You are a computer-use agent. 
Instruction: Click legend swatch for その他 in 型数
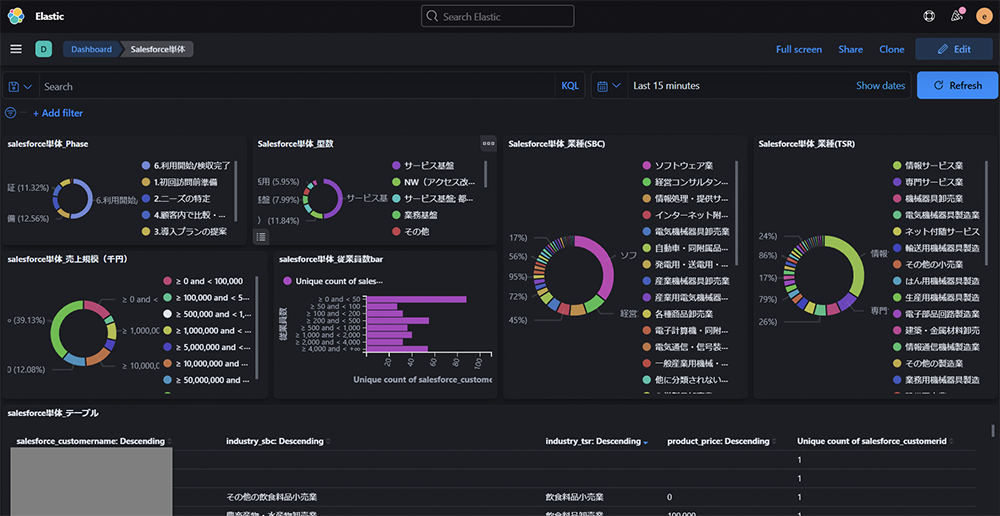[396, 232]
